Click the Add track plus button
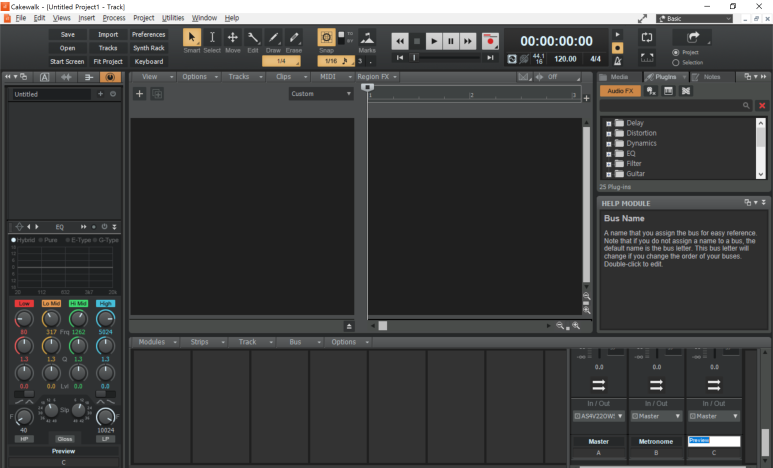The height and width of the screenshot is (468, 773). pos(140,94)
